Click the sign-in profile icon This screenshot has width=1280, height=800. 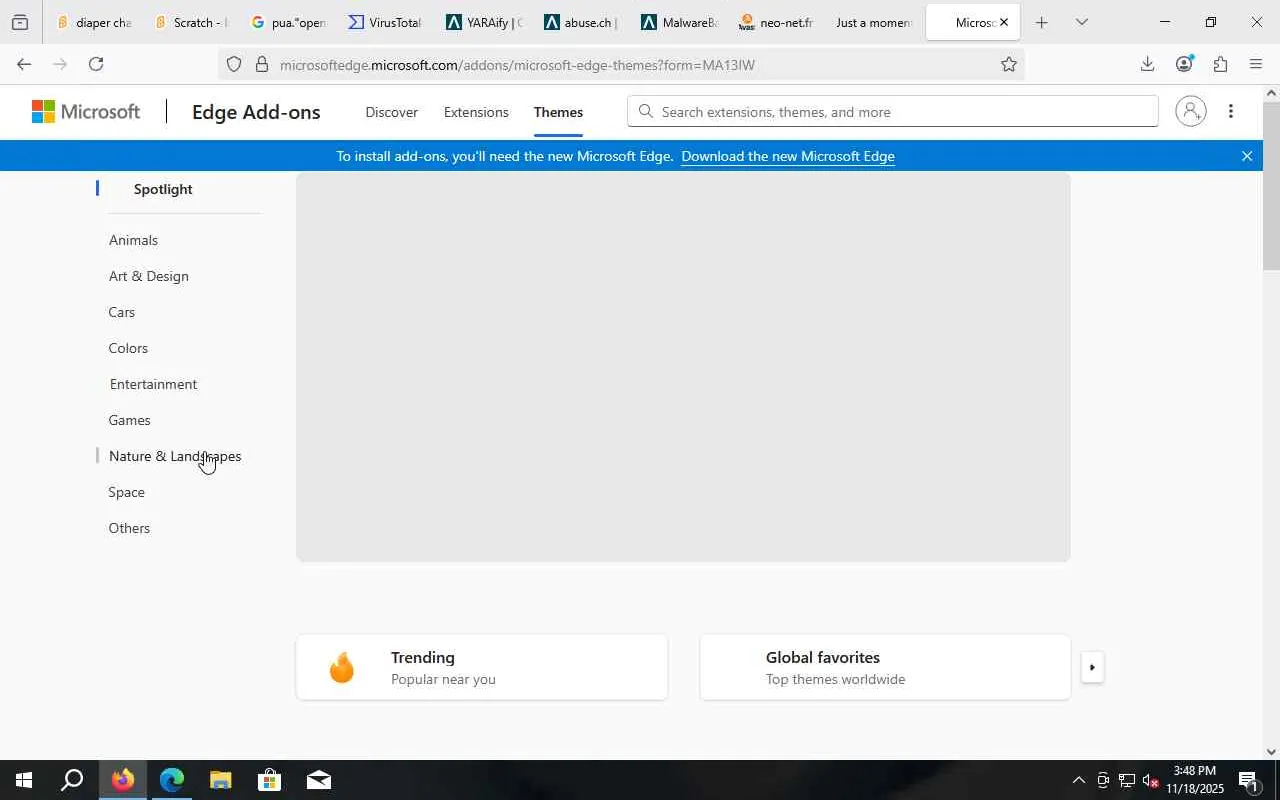(1190, 111)
